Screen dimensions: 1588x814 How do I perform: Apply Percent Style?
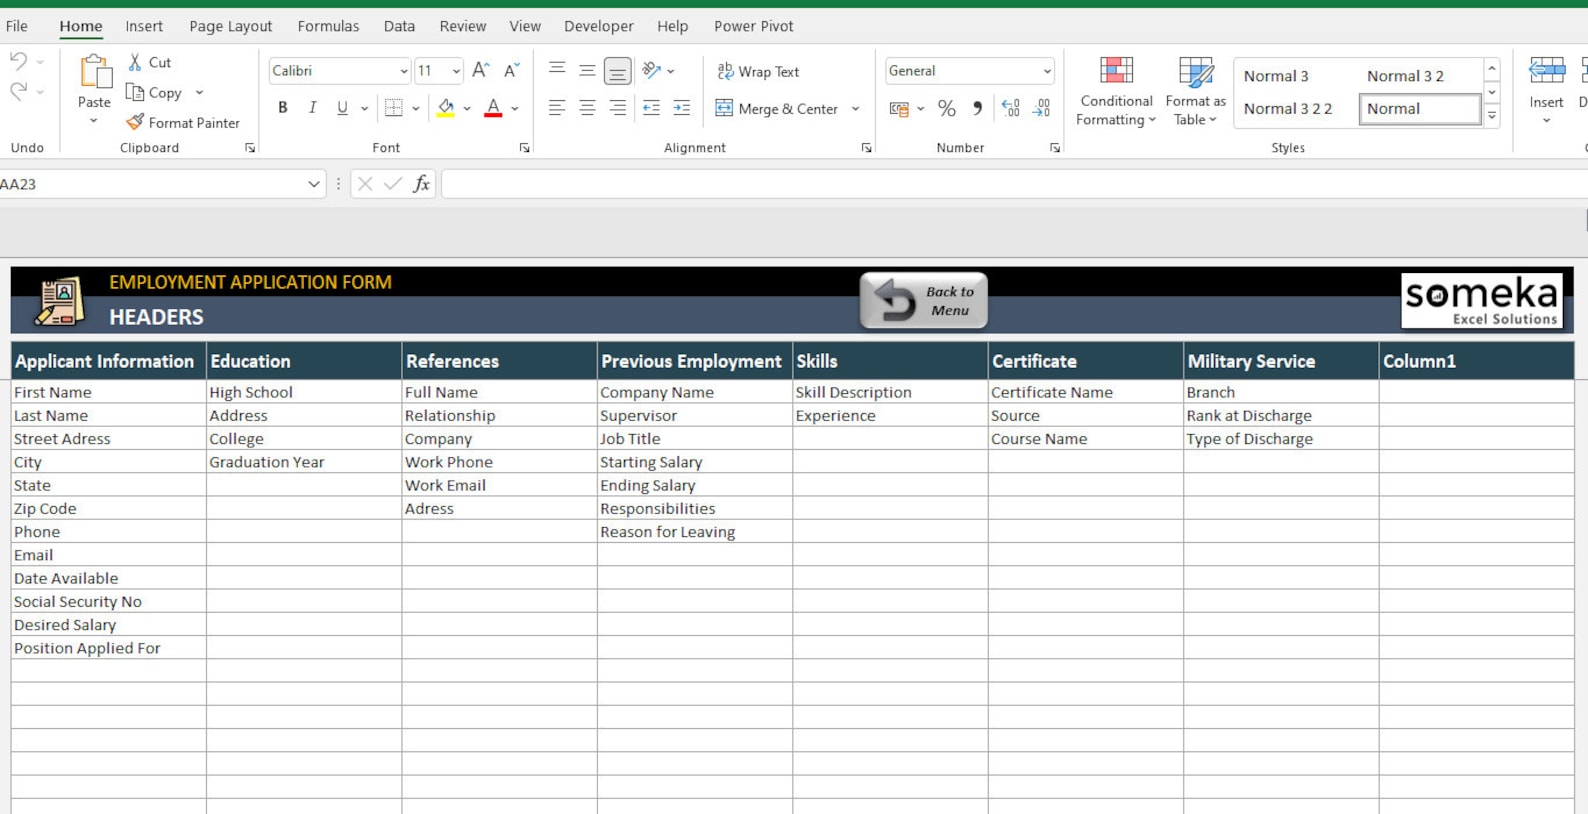point(947,108)
